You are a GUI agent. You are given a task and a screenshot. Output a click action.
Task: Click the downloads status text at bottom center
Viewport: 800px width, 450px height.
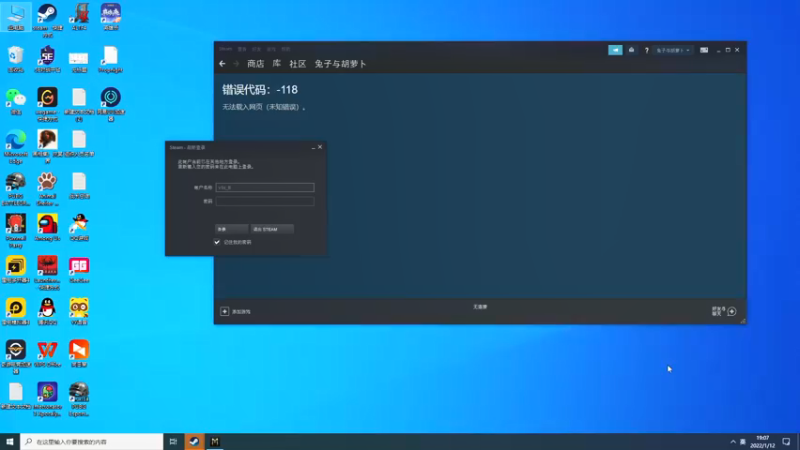(480, 307)
